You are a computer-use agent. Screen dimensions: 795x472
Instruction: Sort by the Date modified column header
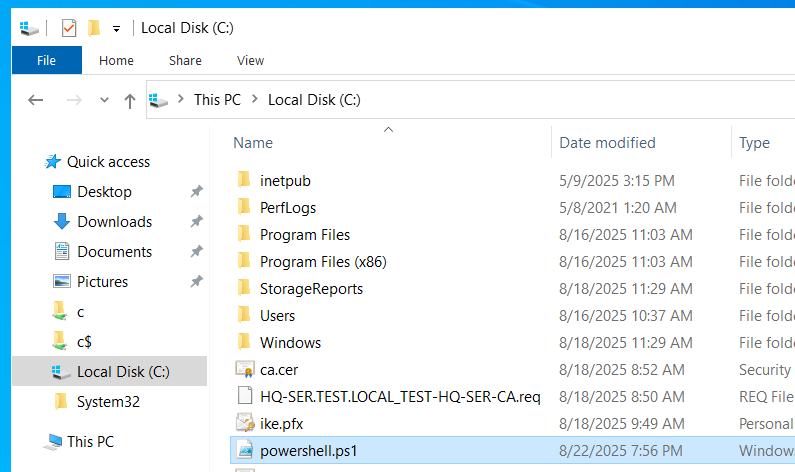pyautogui.click(x=607, y=143)
